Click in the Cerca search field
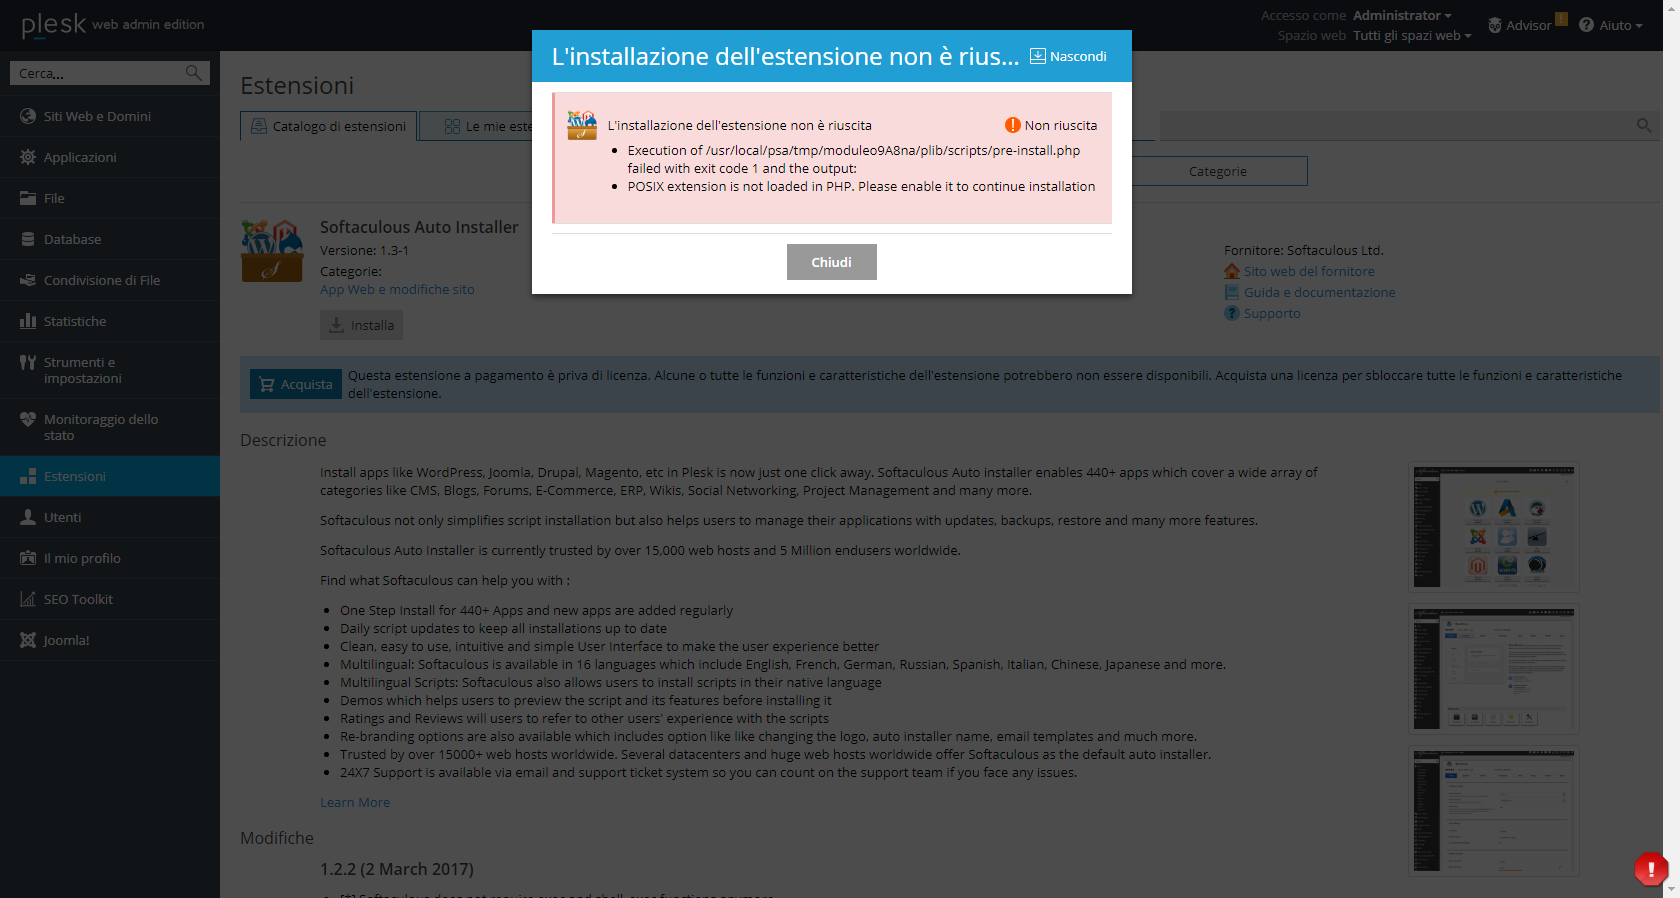Image resolution: width=1680 pixels, height=898 pixels. (100, 73)
